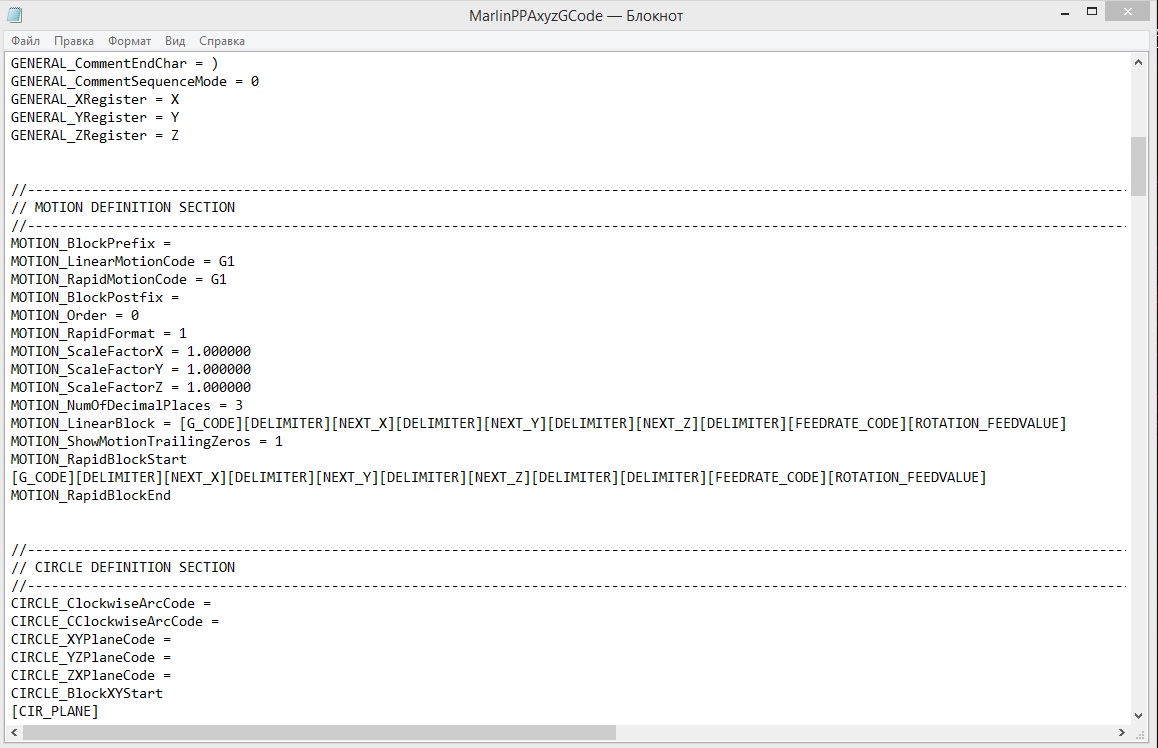The width and height of the screenshot is (1158, 748).
Task: Click the line GENERAL_XRegister = X
Action: pyautogui.click(x=95, y=100)
